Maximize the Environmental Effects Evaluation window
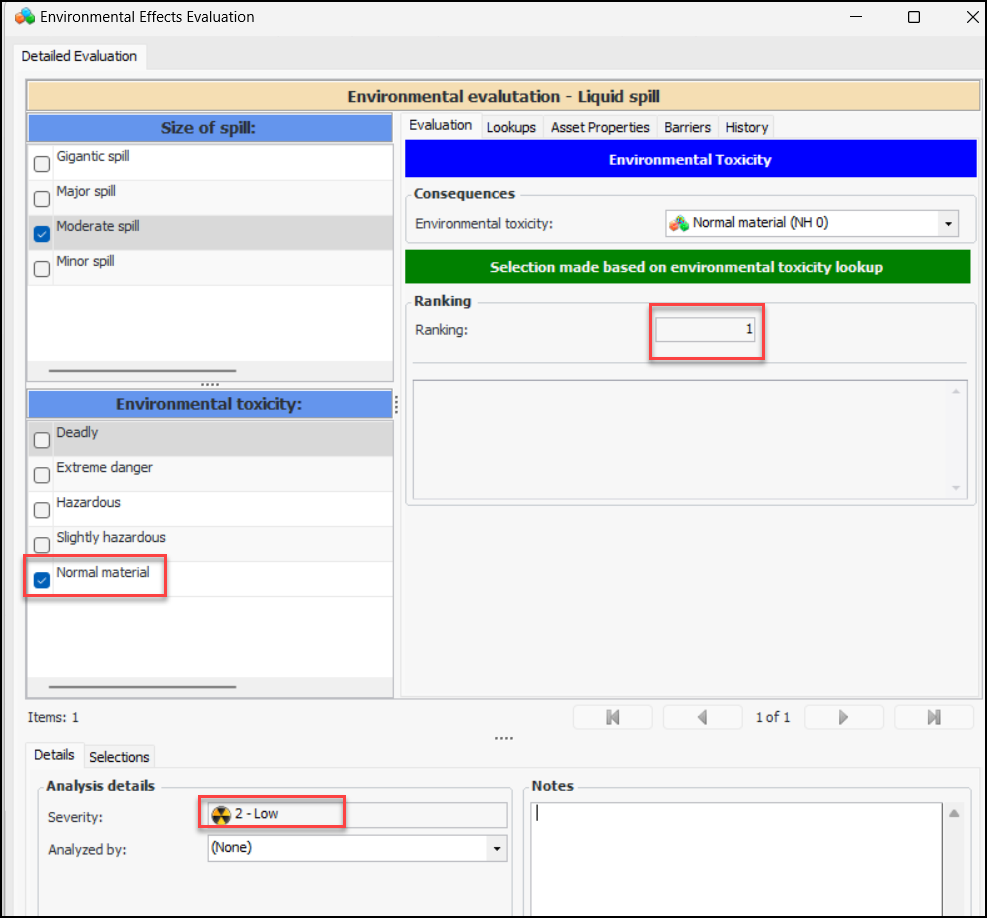The image size is (987, 918). (913, 17)
